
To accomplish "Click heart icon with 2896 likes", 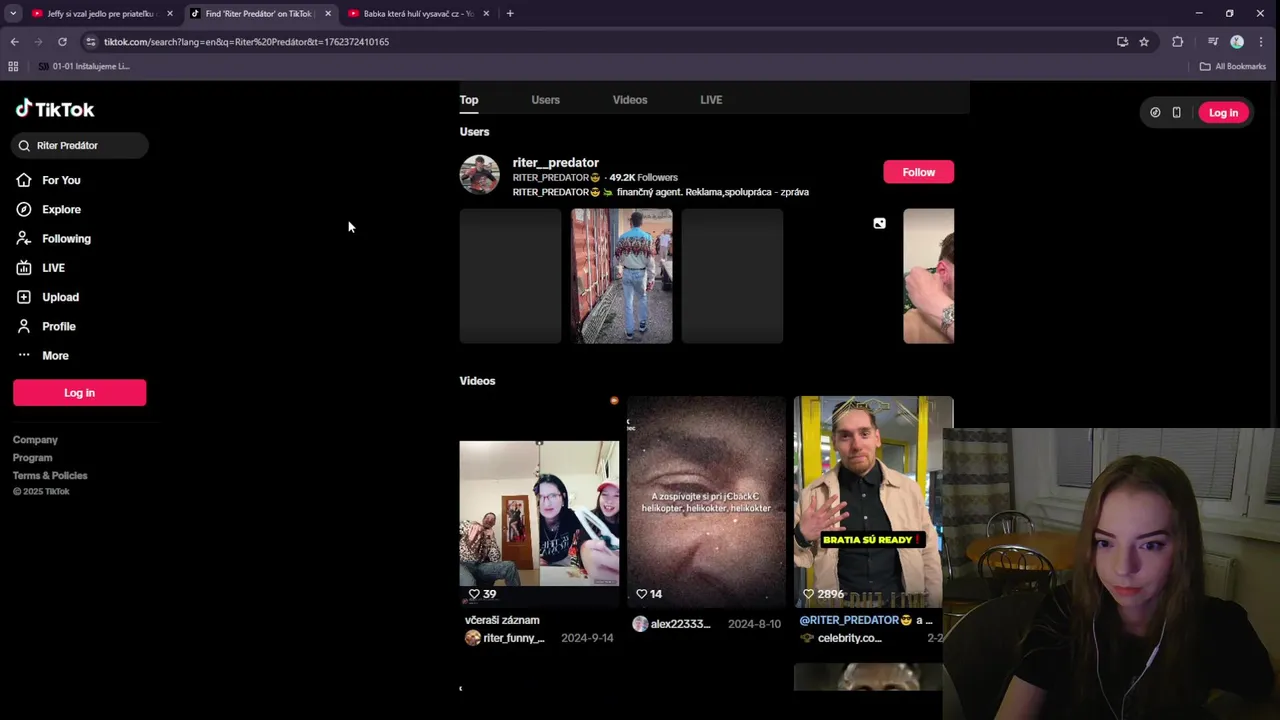I will [x=809, y=594].
